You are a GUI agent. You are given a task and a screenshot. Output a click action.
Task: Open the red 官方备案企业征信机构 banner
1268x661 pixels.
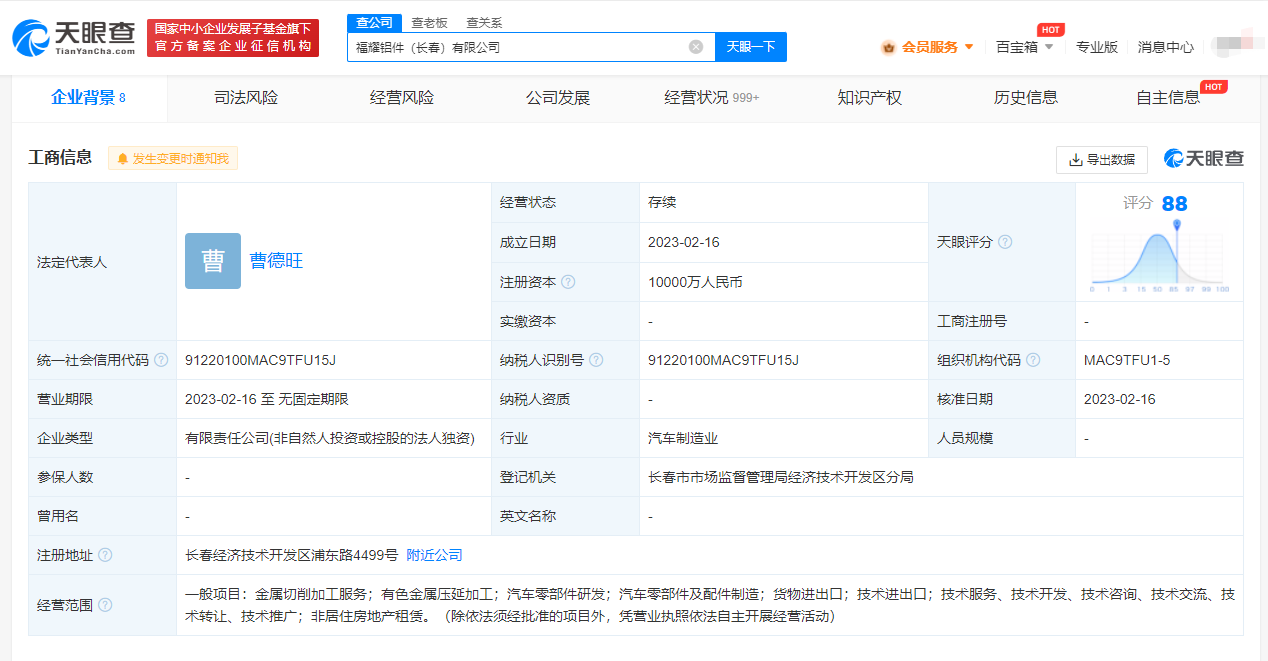pyautogui.click(x=233, y=38)
